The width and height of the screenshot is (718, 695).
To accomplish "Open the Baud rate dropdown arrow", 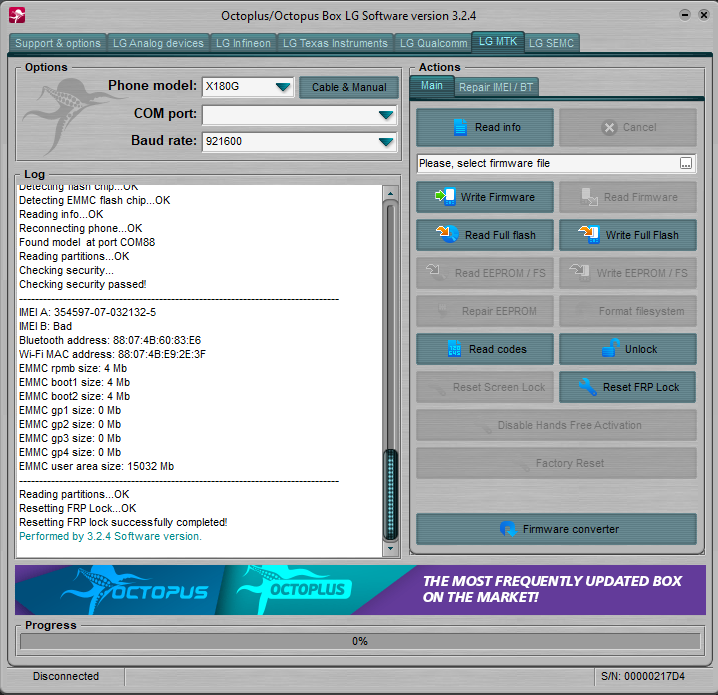I will 386,142.
